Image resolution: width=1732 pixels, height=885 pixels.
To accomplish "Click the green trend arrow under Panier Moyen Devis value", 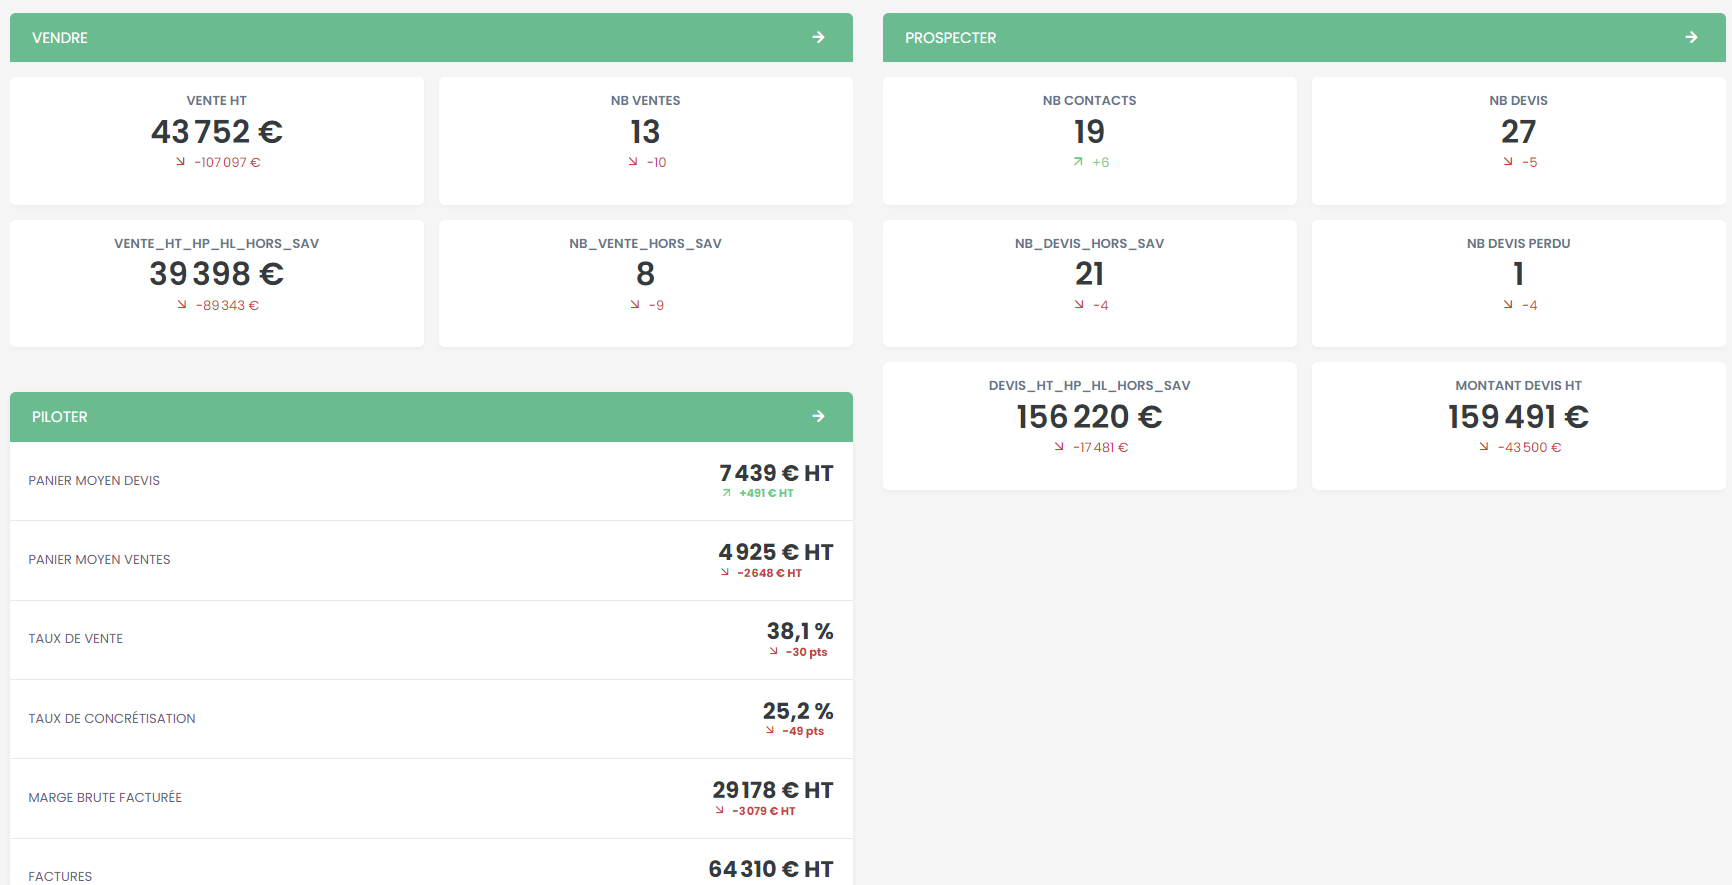I will click(x=727, y=493).
